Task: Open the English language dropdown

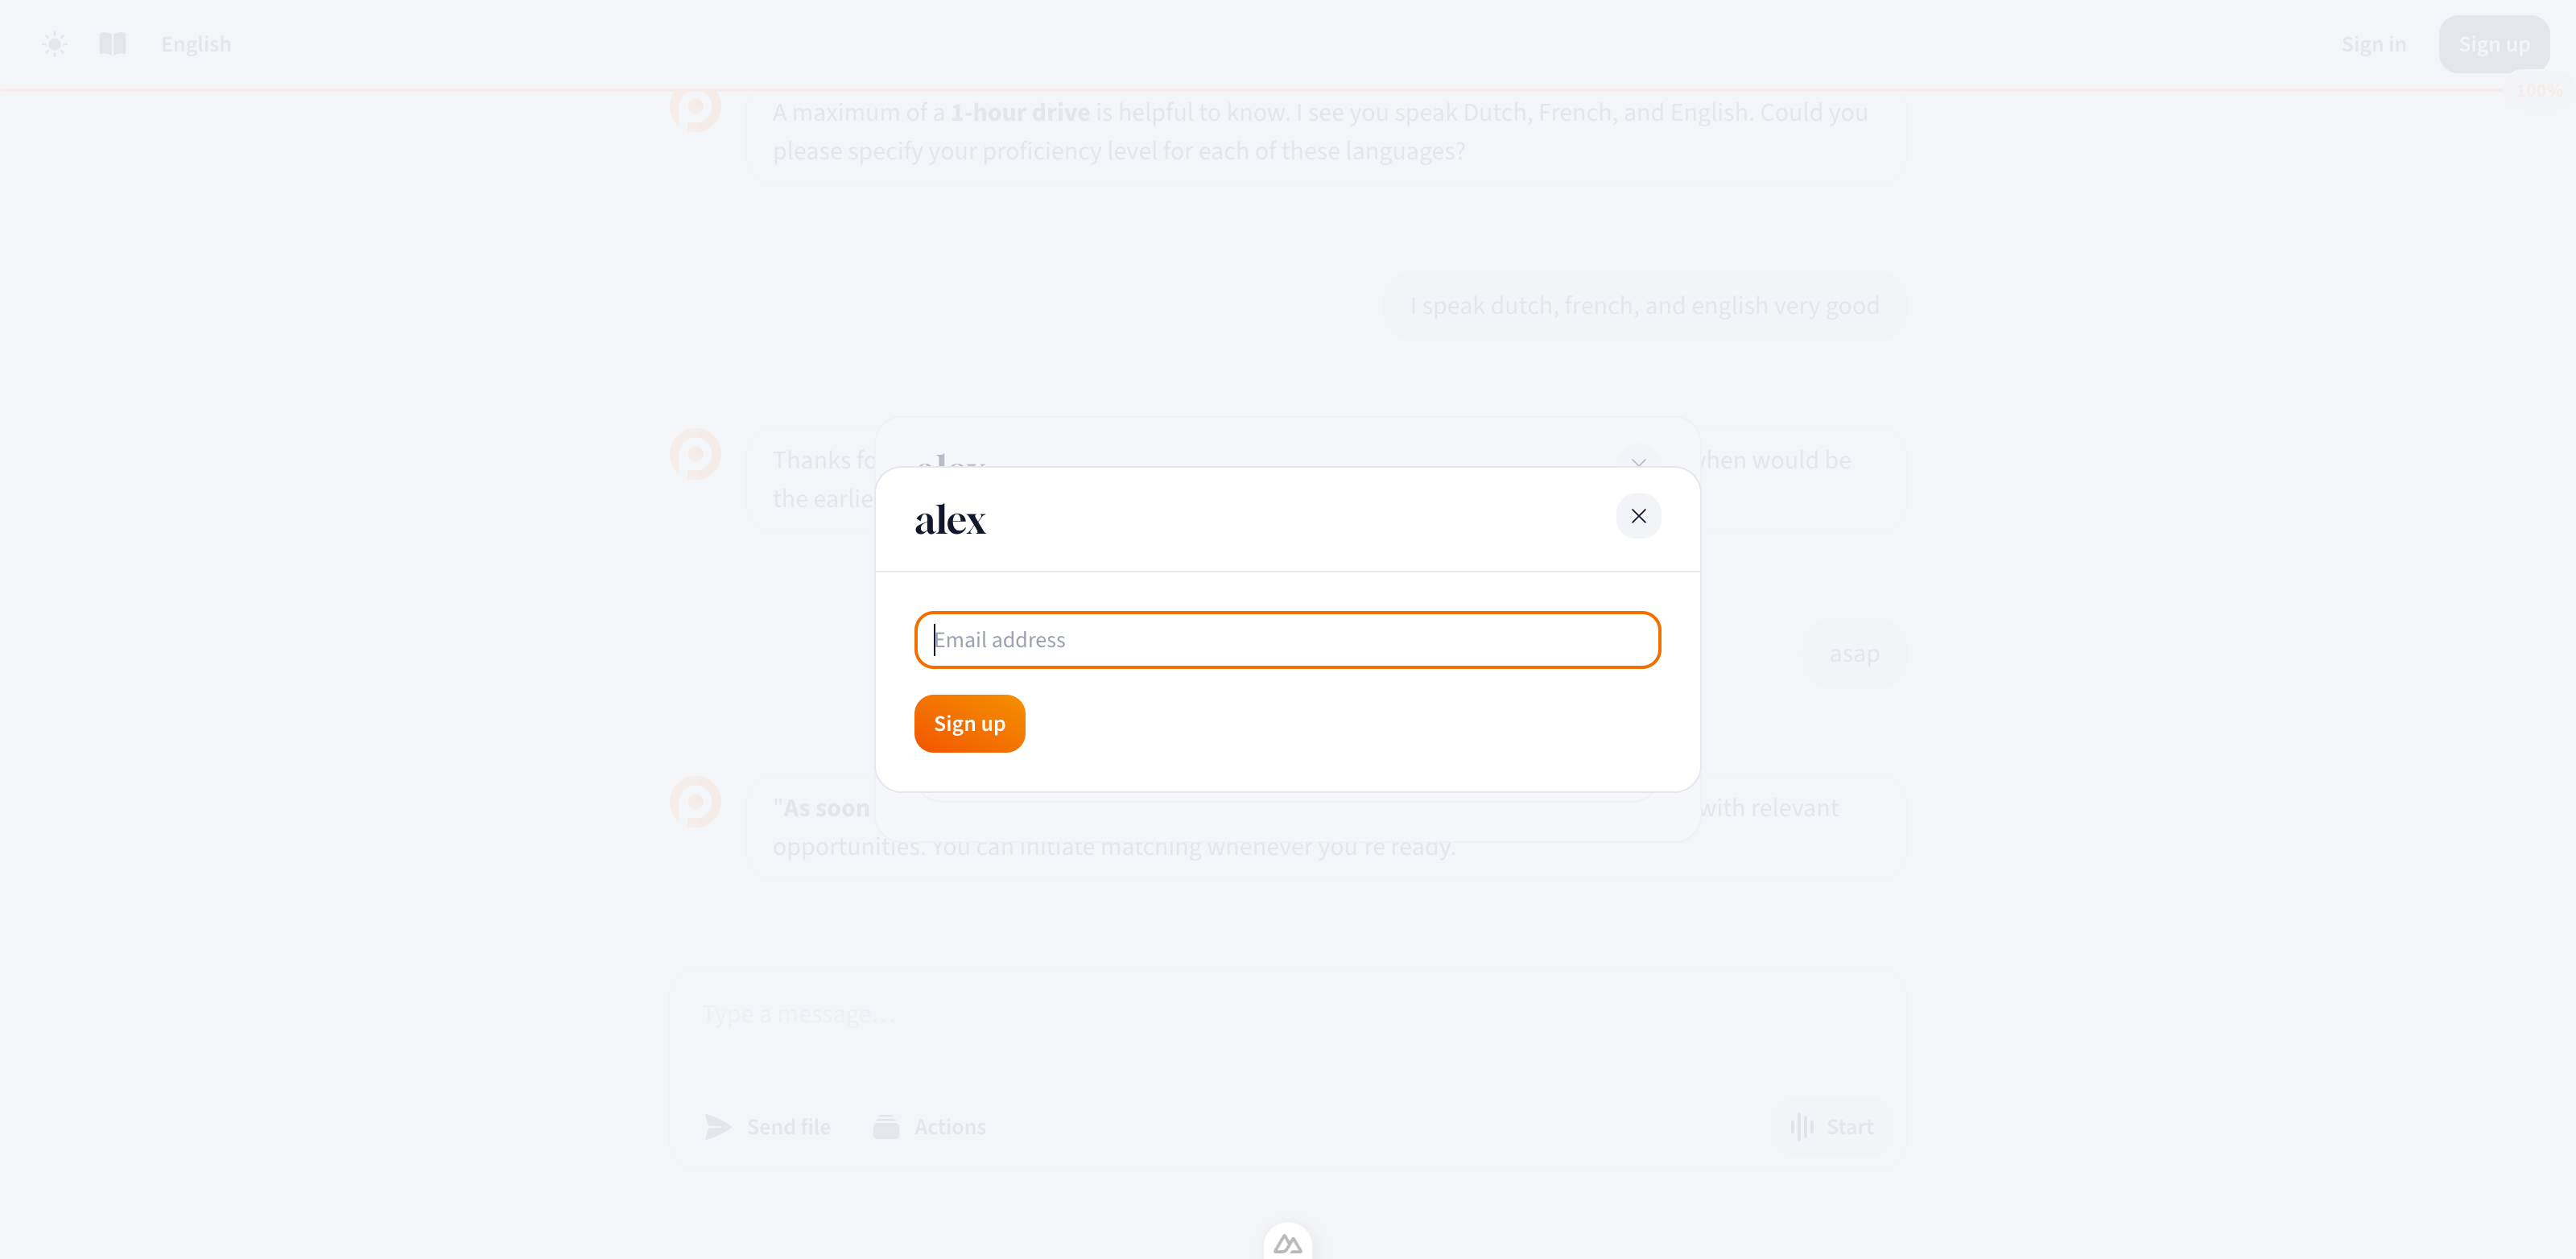Action: (x=196, y=44)
